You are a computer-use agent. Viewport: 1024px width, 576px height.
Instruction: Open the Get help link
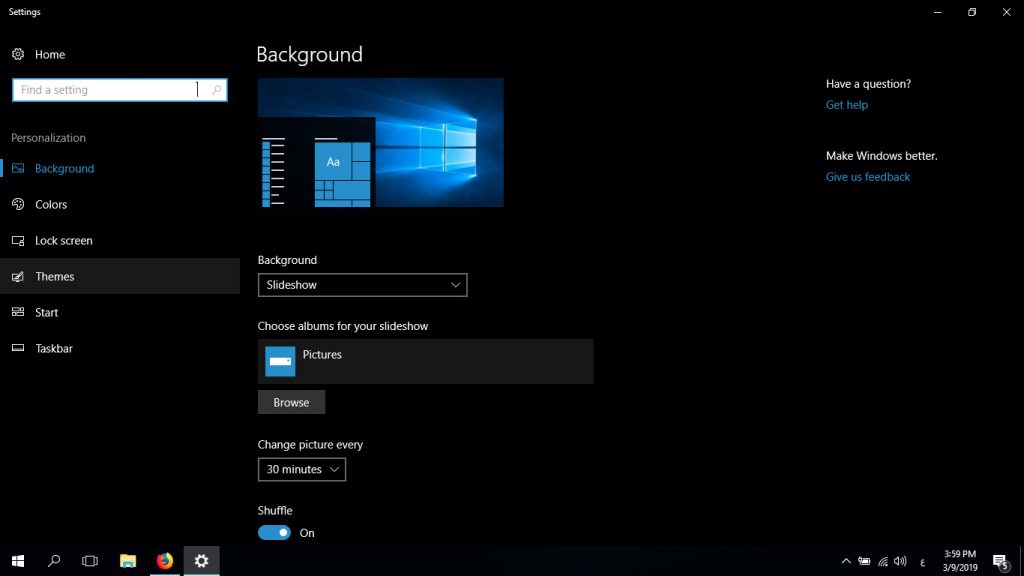pyautogui.click(x=846, y=104)
